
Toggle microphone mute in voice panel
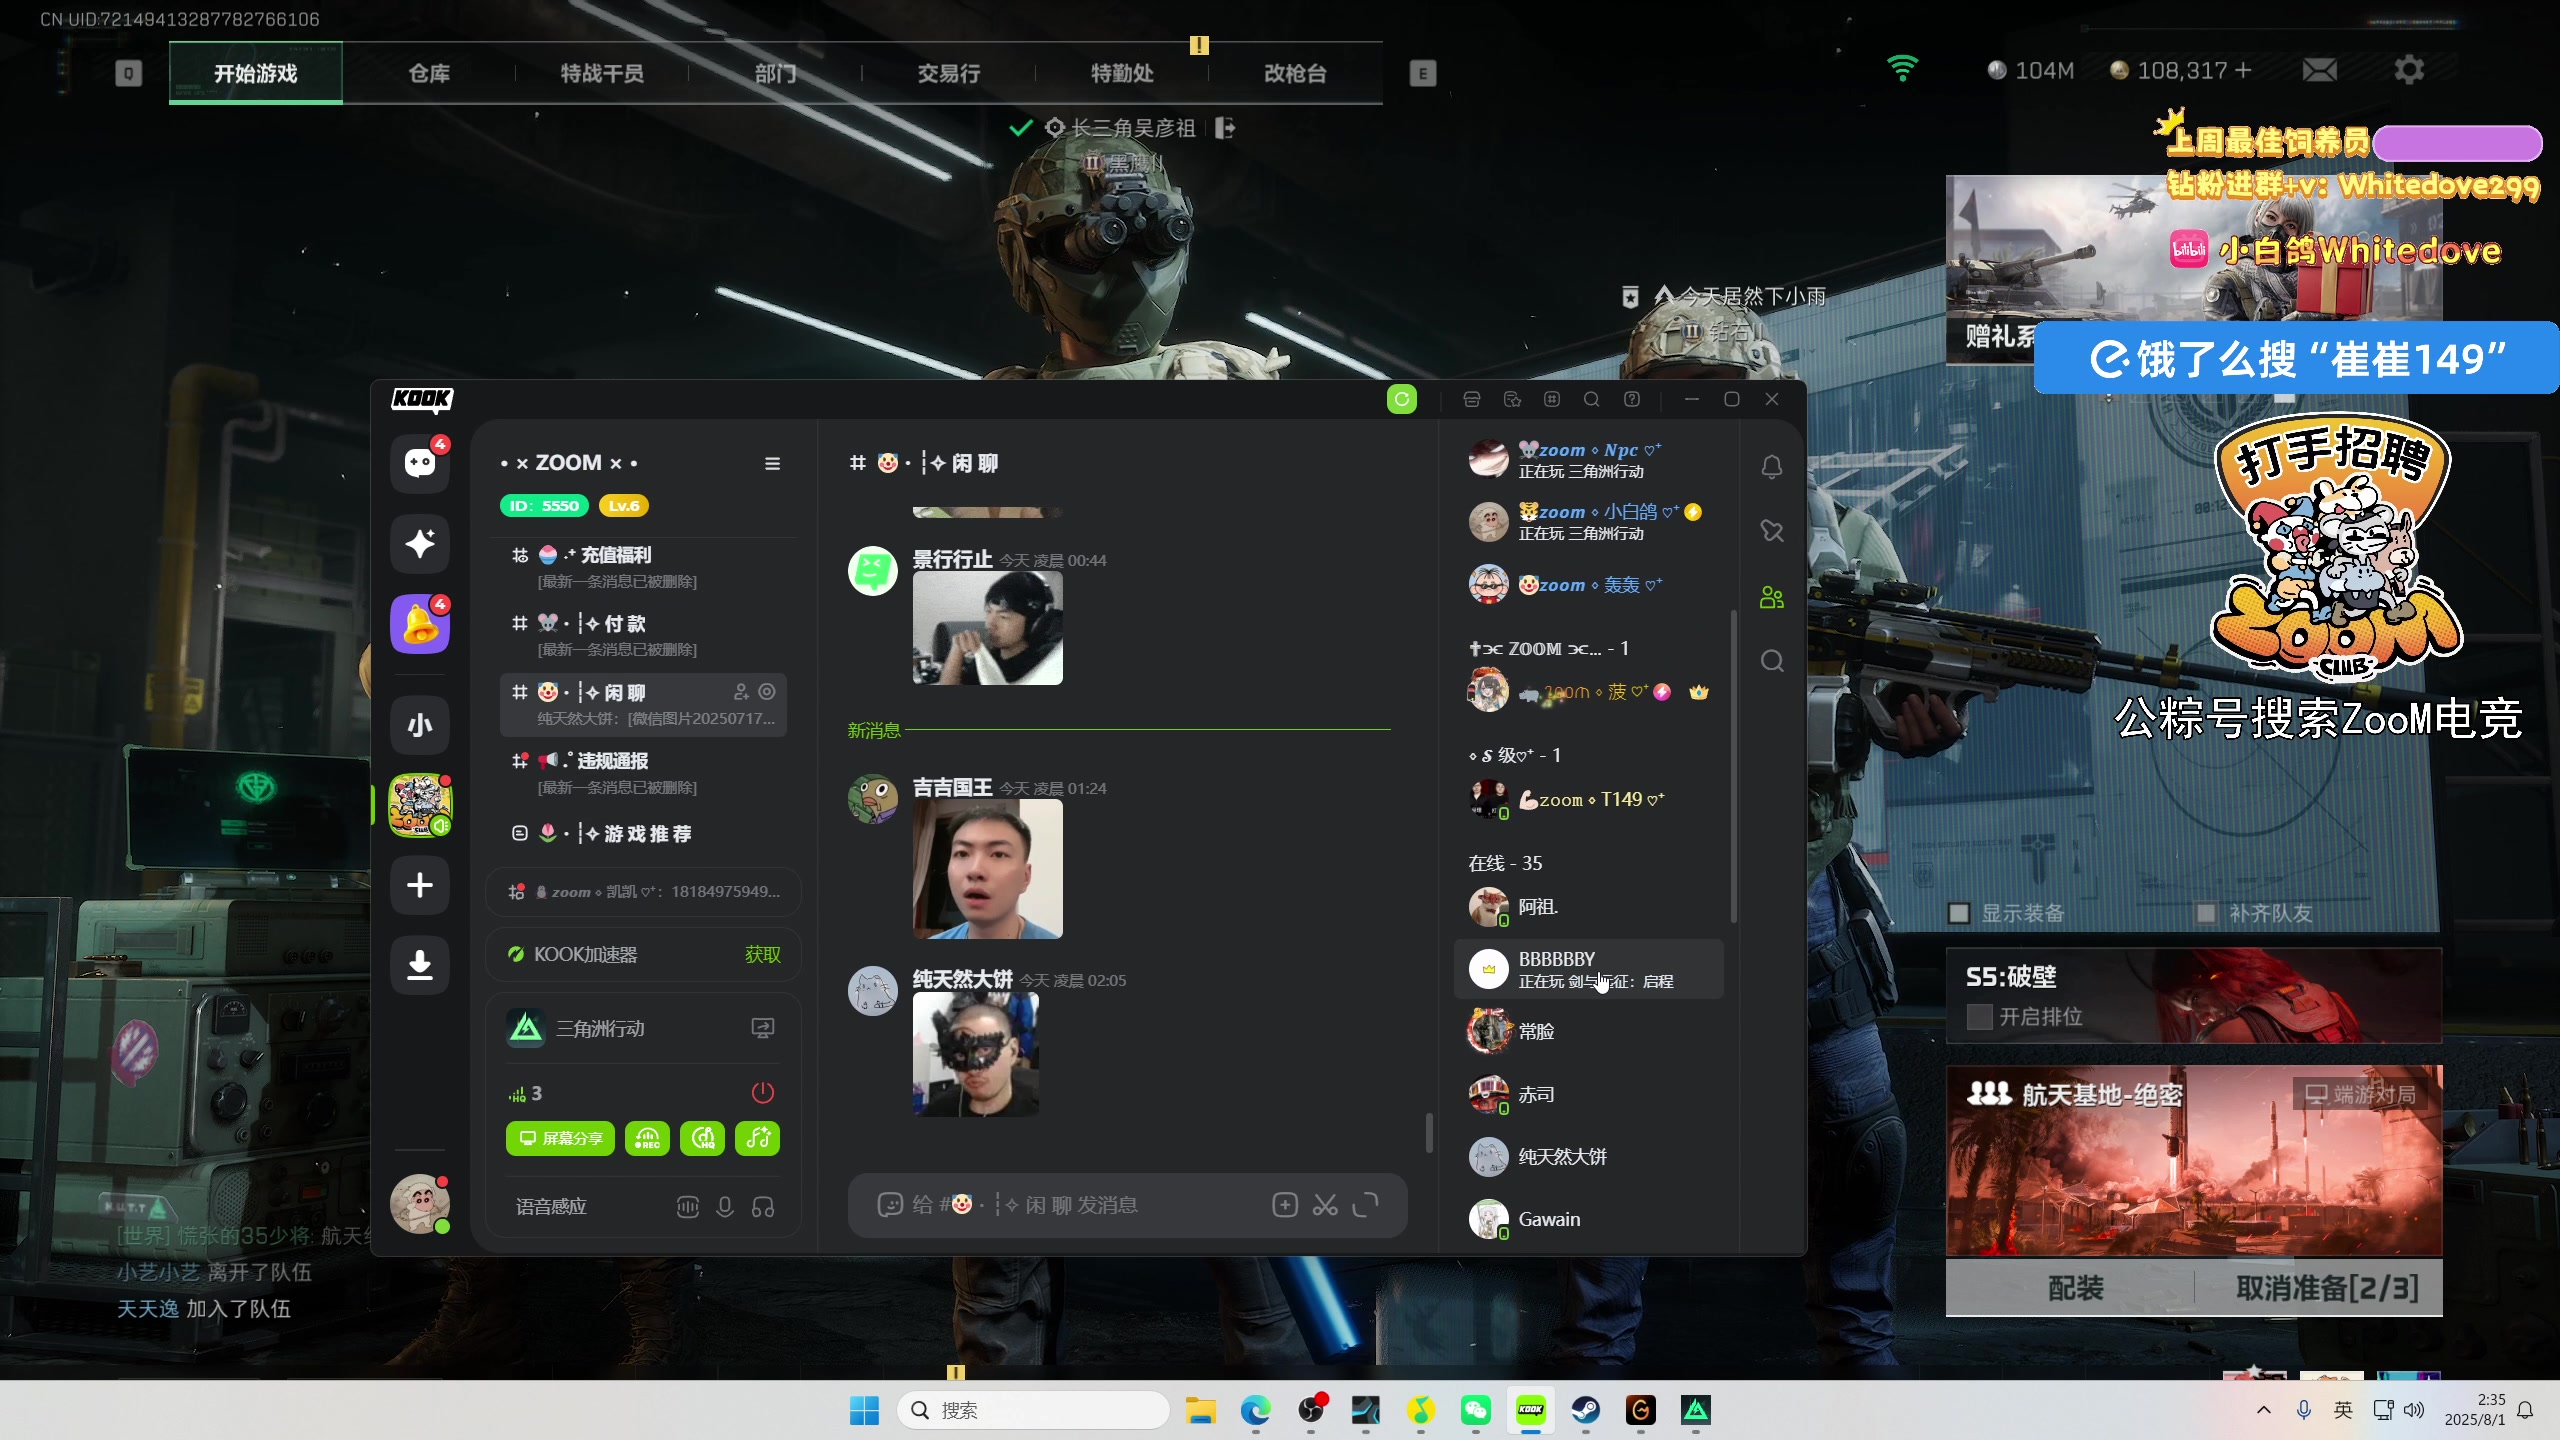(725, 1207)
